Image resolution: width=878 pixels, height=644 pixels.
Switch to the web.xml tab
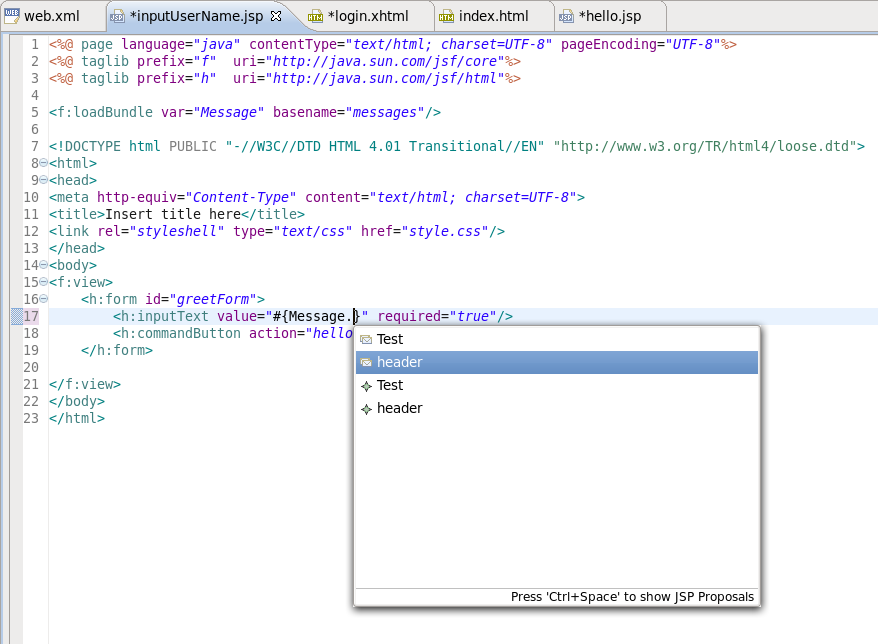tap(51, 16)
